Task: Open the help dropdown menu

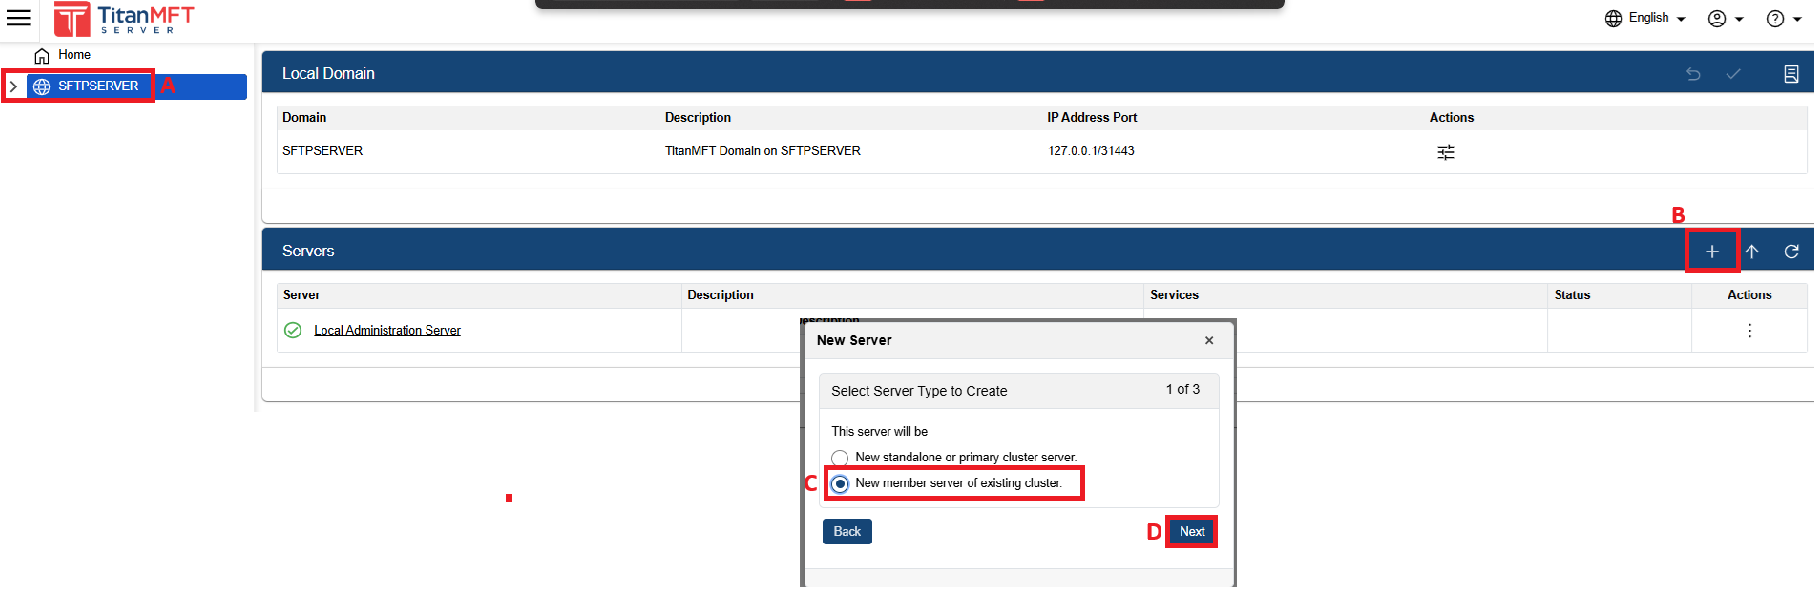Action: tap(1783, 18)
